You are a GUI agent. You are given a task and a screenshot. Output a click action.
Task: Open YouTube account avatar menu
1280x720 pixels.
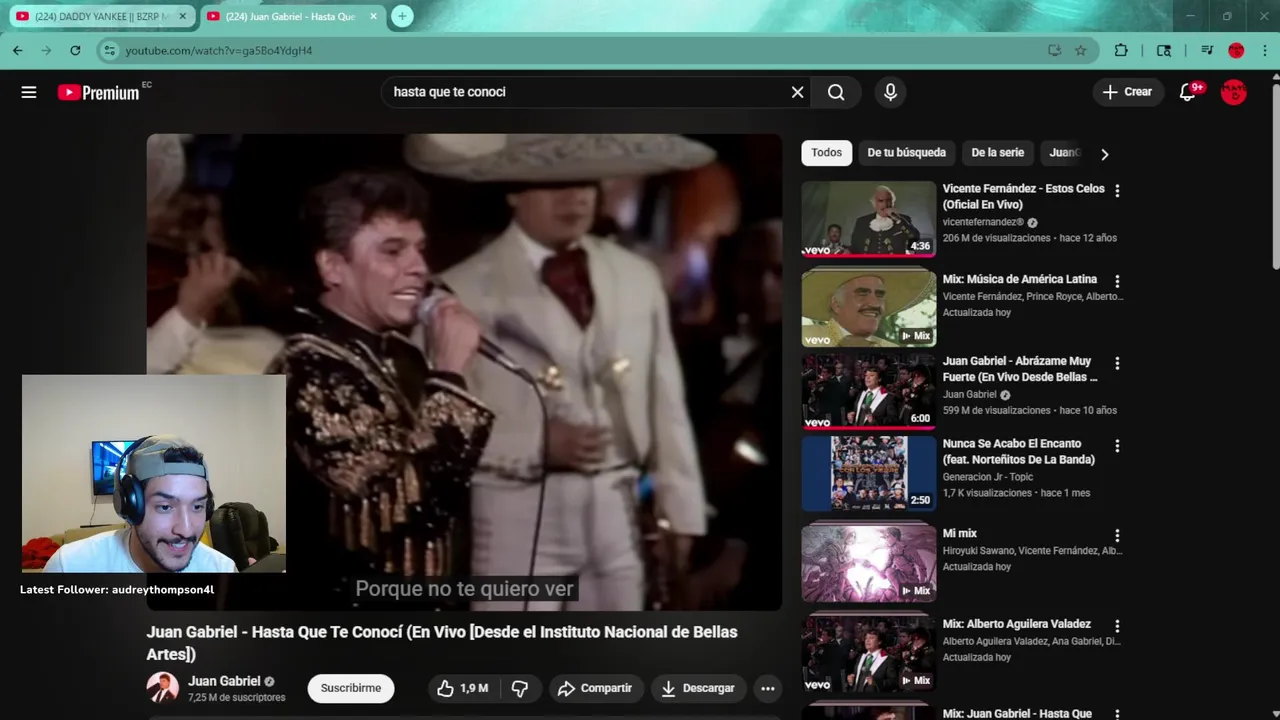(1234, 92)
